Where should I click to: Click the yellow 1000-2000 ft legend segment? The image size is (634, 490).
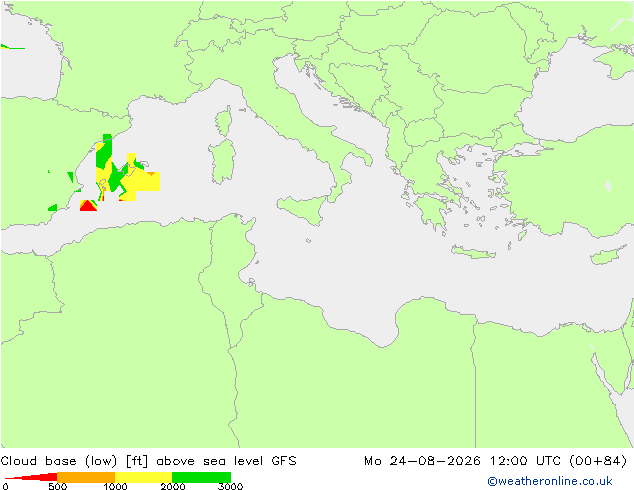pos(144,477)
